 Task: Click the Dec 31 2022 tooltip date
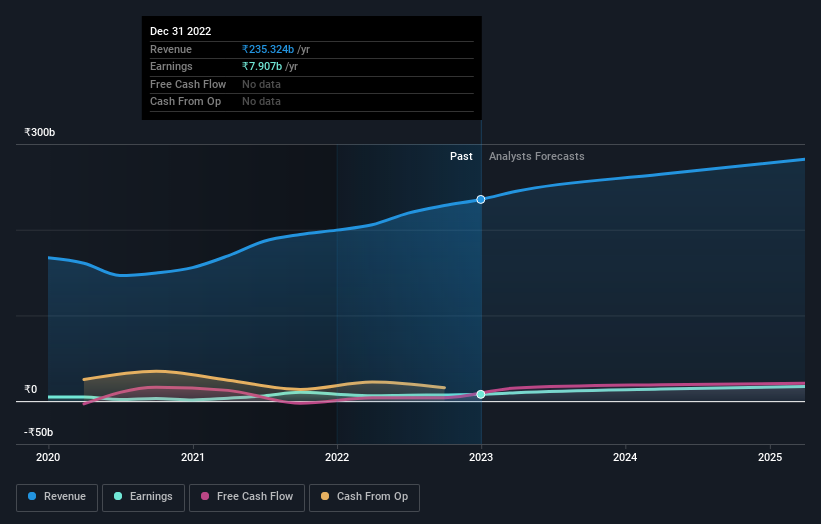[181, 31]
